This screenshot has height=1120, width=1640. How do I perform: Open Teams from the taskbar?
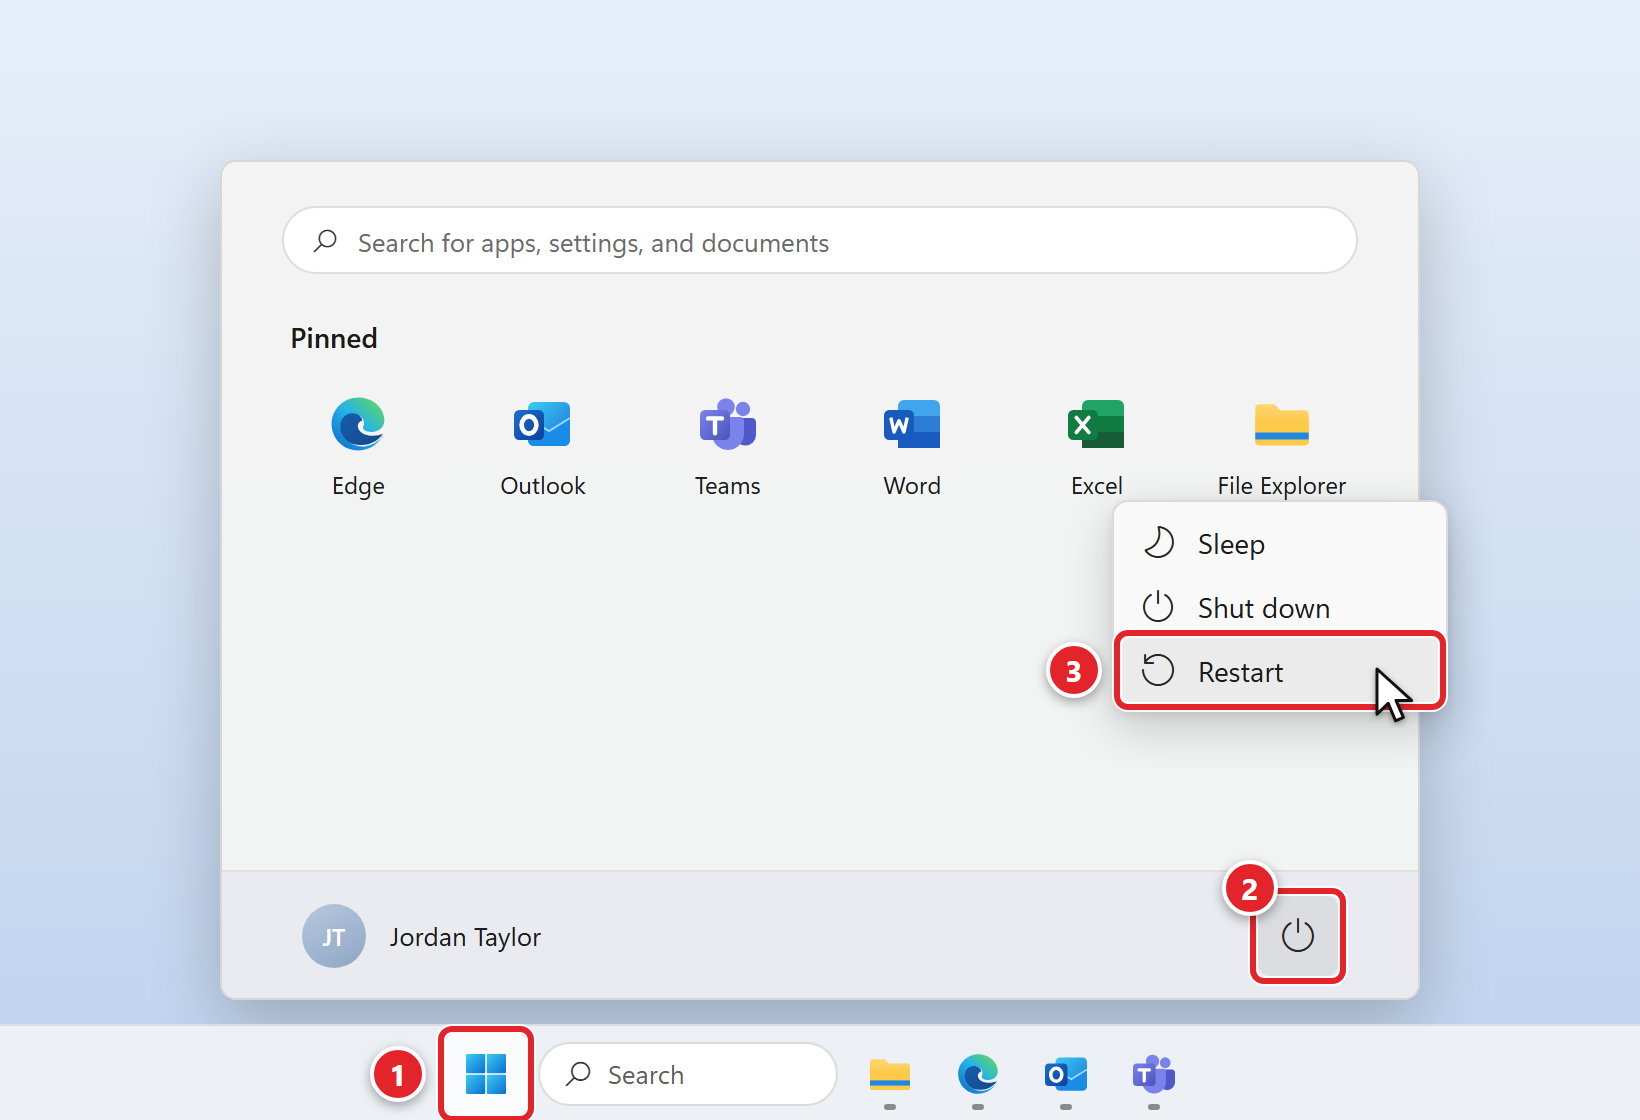(x=1154, y=1075)
